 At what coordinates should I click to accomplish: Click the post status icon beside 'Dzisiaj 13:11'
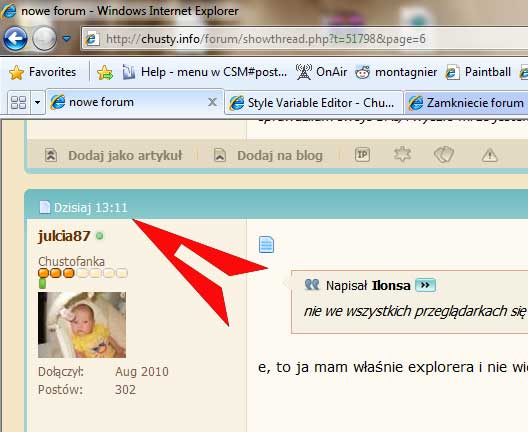pyautogui.click(x=44, y=207)
